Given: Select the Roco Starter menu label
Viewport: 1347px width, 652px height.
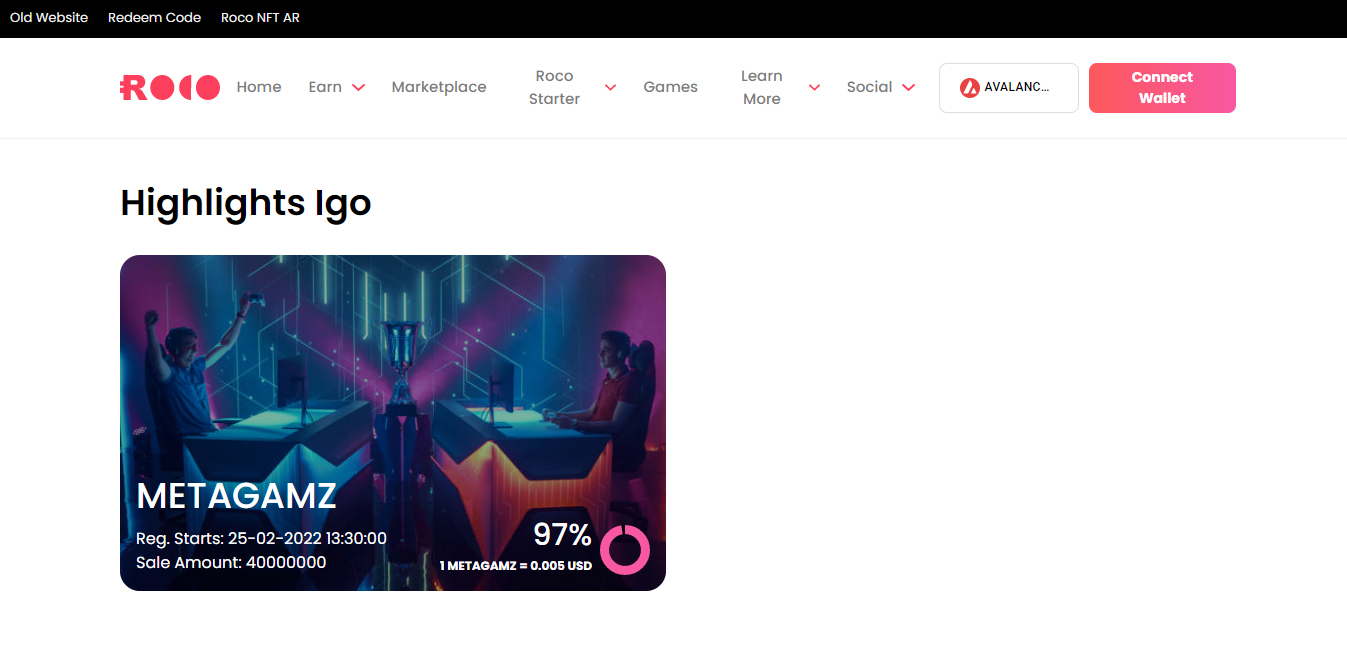Looking at the screenshot, I should point(554,87).
